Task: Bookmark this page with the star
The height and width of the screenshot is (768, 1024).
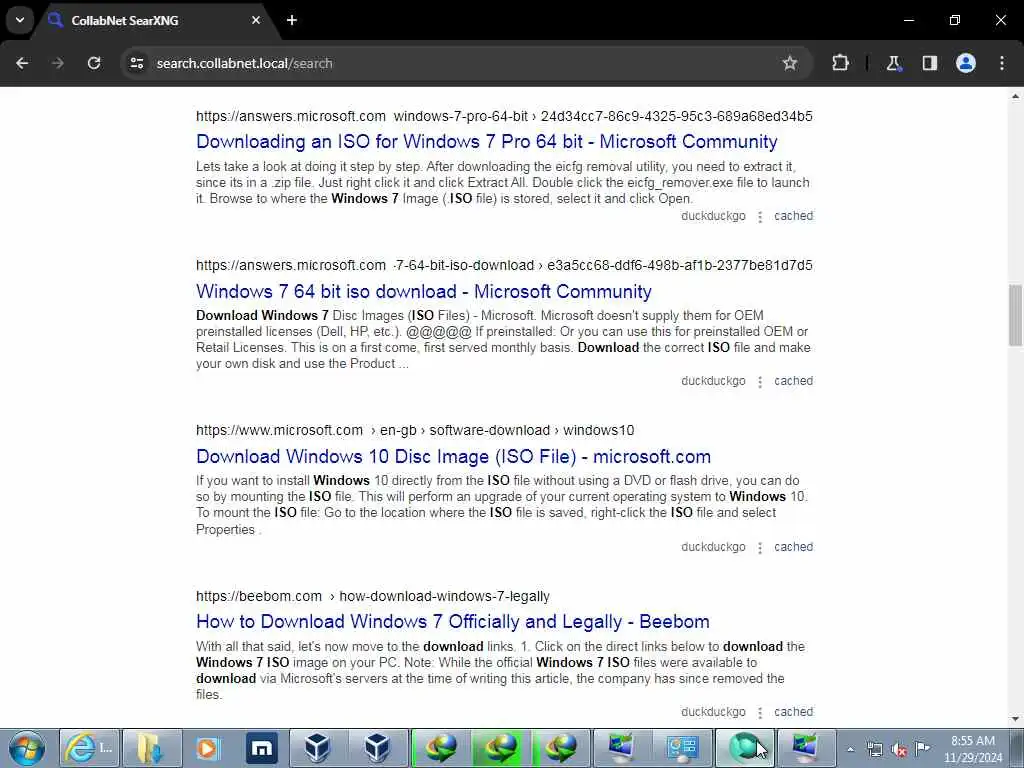Action: [x=790, y=63]
